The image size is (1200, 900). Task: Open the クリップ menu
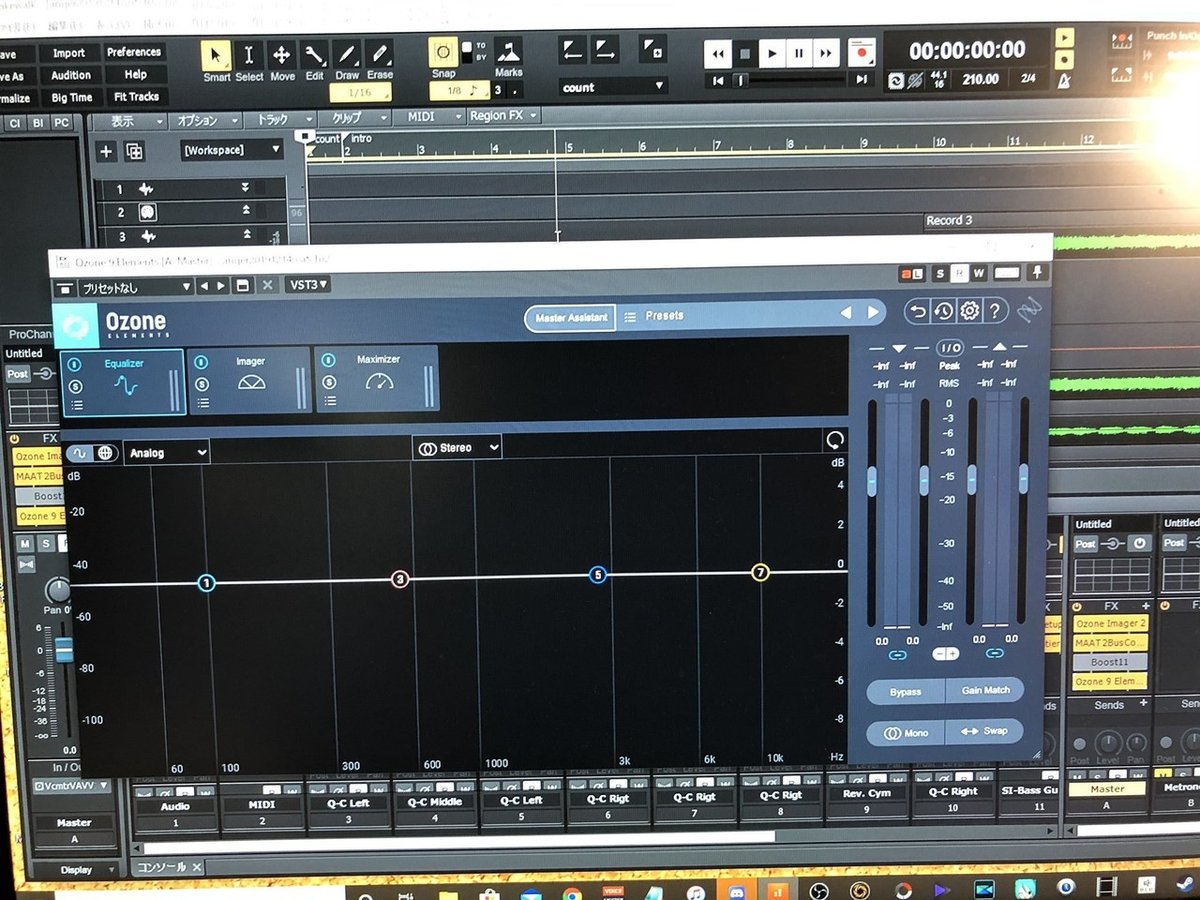355,119
